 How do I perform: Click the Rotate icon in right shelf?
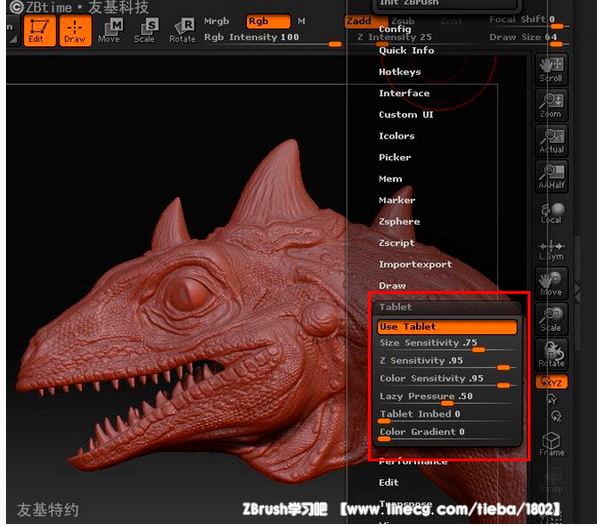551,354
